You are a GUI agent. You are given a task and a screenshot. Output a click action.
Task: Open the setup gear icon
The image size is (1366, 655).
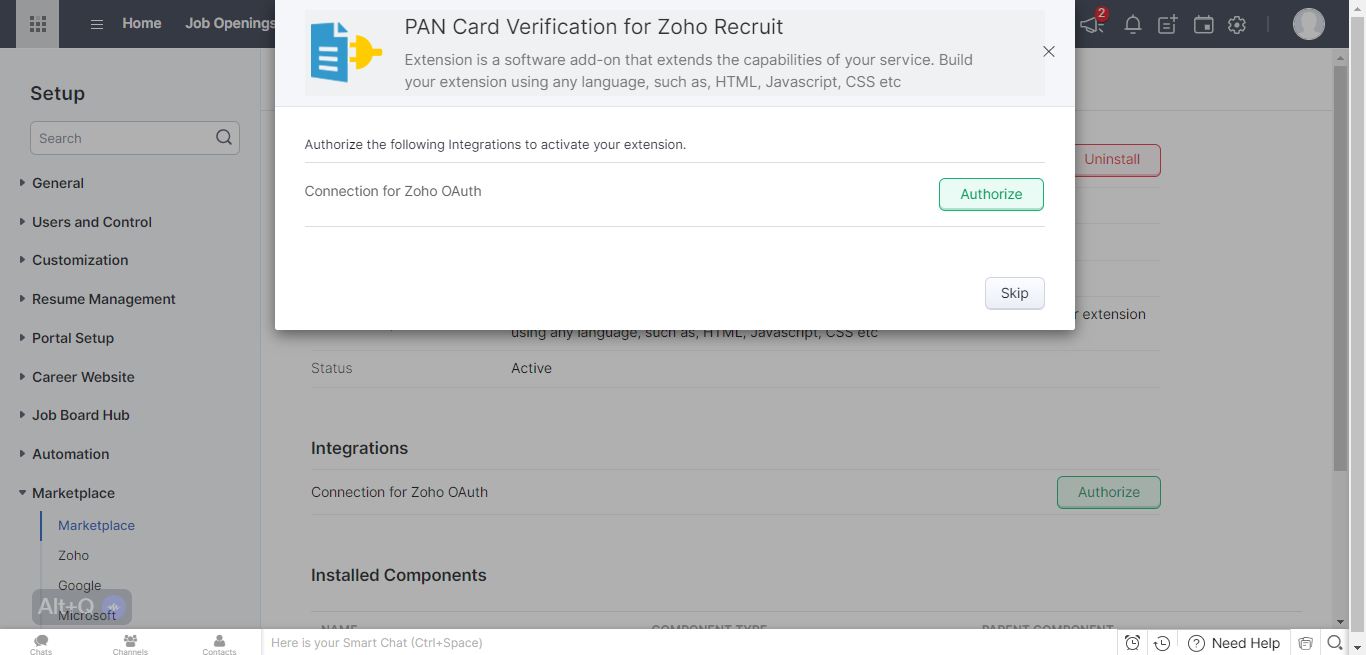pos(1237,25)
